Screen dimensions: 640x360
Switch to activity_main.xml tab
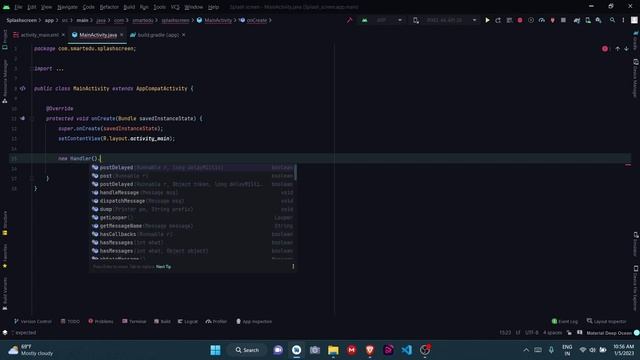click(39, 35)
